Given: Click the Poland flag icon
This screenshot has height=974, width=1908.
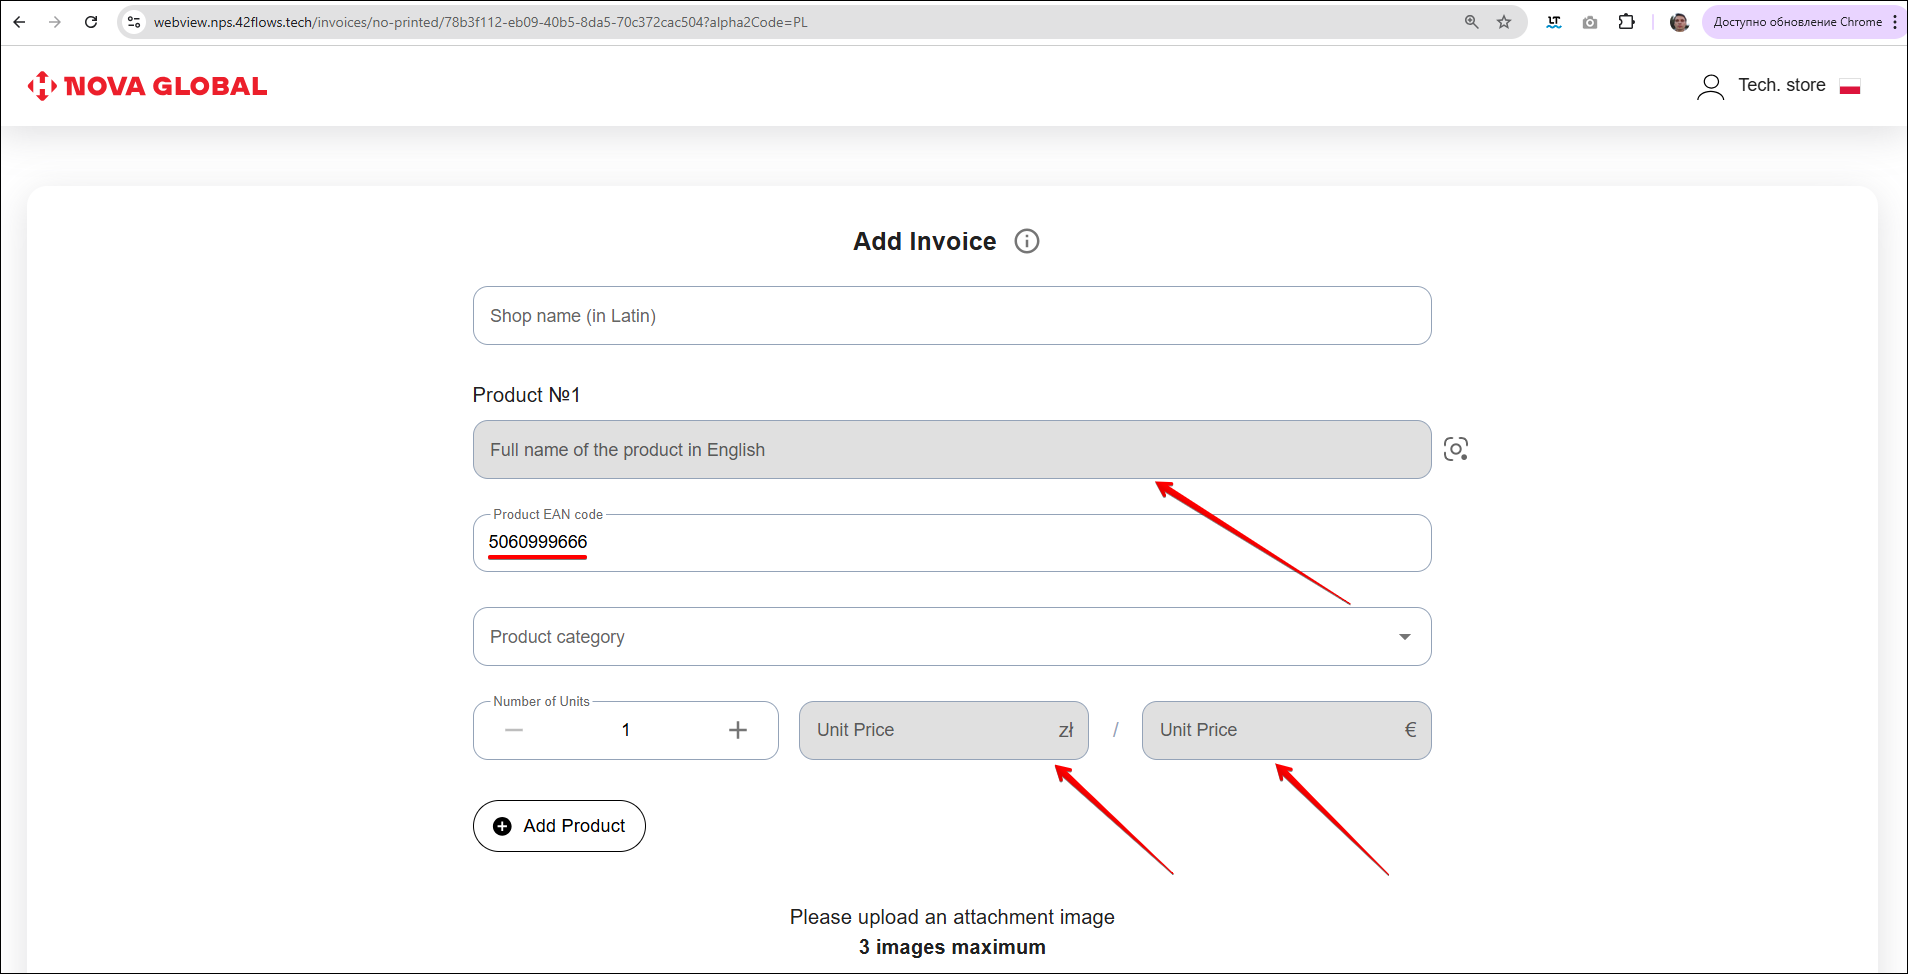Looking at the screenshot, I should 1850,87.
